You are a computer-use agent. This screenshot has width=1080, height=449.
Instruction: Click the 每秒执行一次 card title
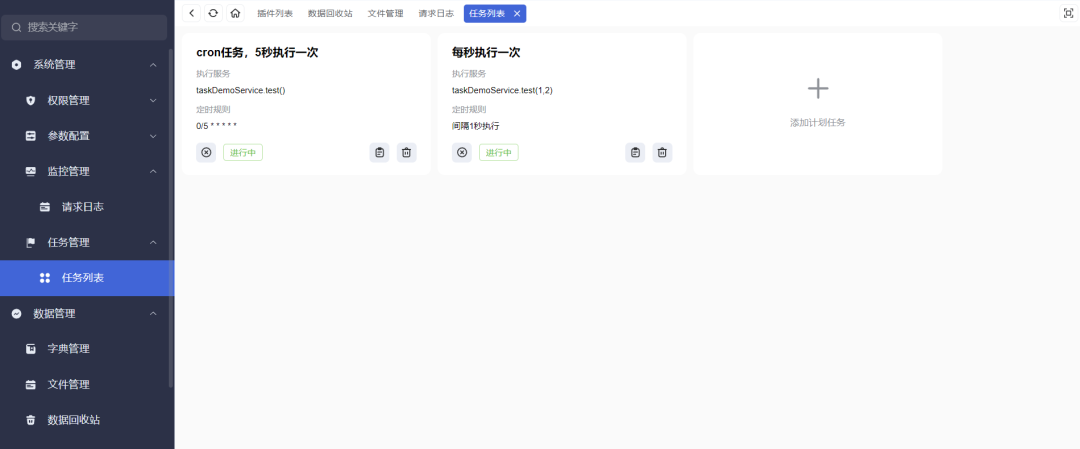(x=486, y=52)
